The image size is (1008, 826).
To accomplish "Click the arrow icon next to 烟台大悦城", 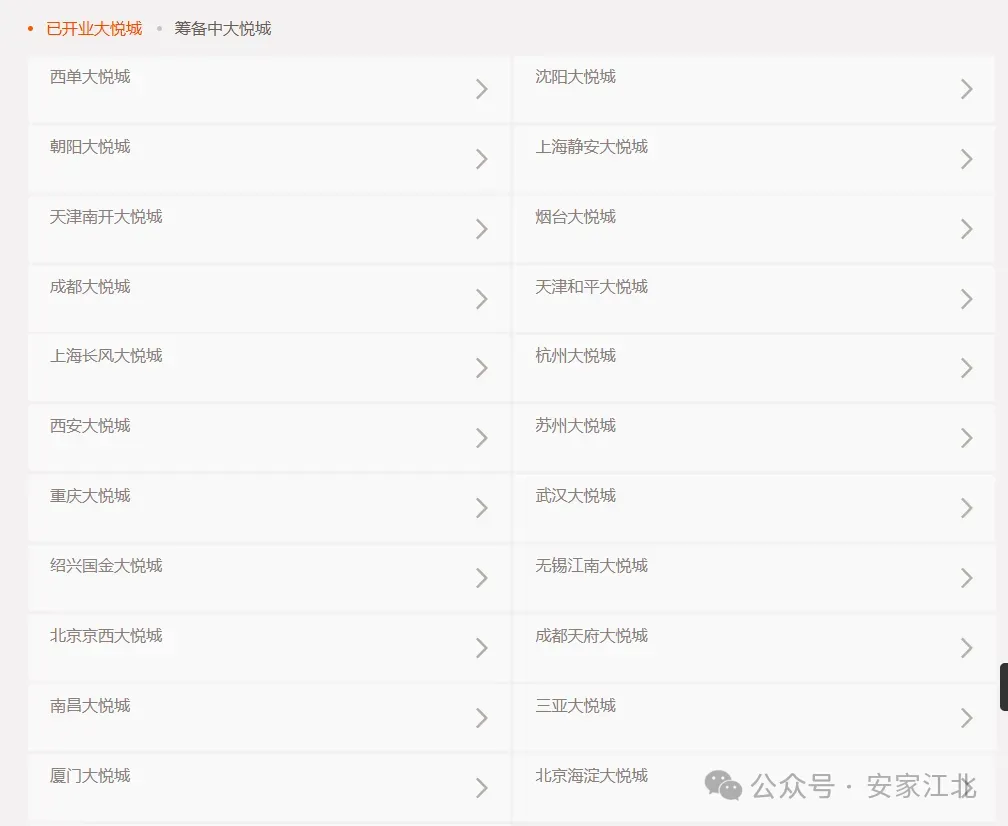I will 966,229.
